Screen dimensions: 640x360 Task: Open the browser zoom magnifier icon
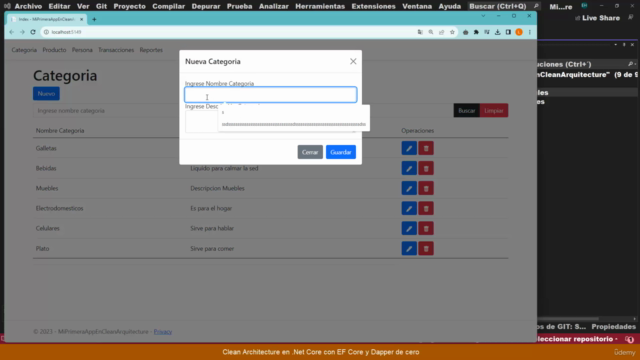(x=431, y=32)
